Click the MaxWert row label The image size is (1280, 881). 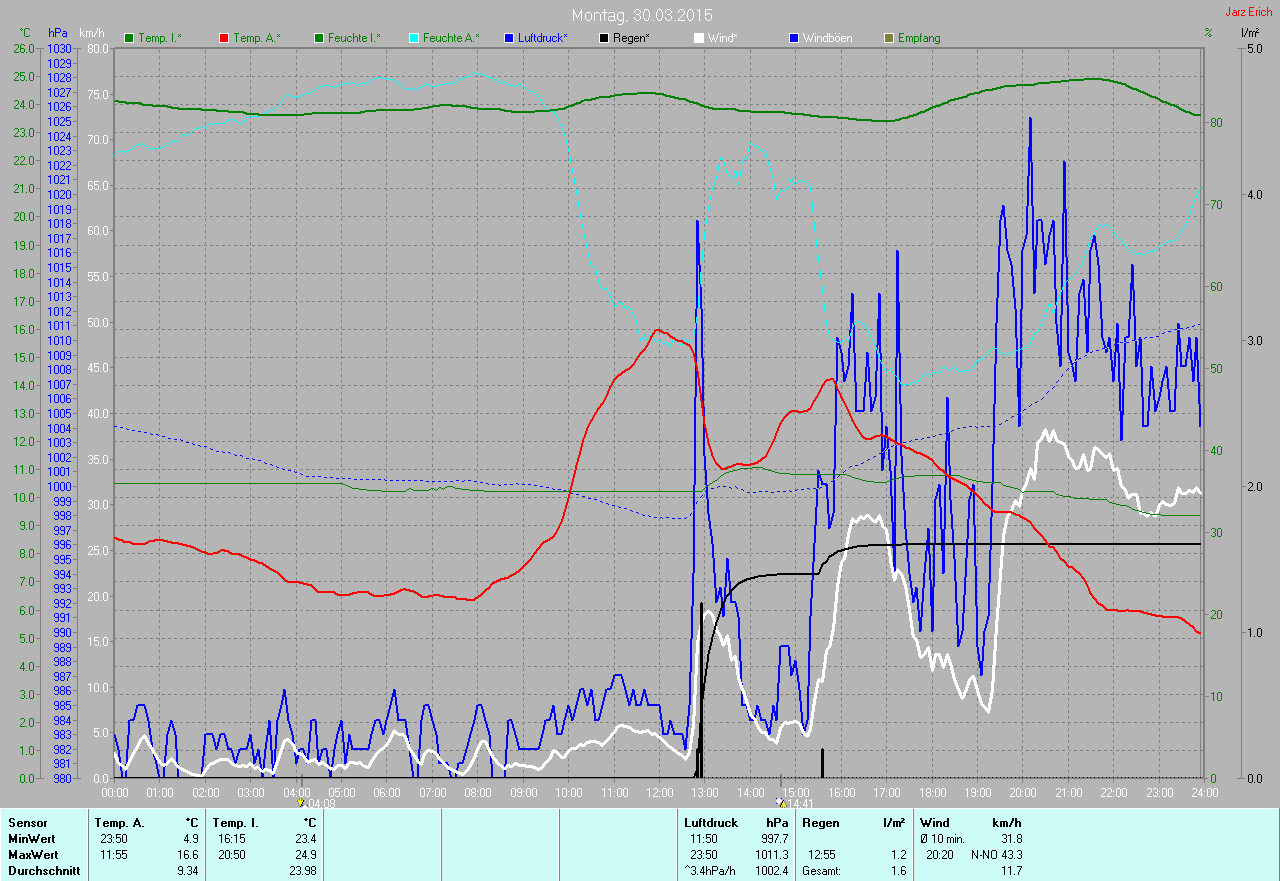coord(32,855)
